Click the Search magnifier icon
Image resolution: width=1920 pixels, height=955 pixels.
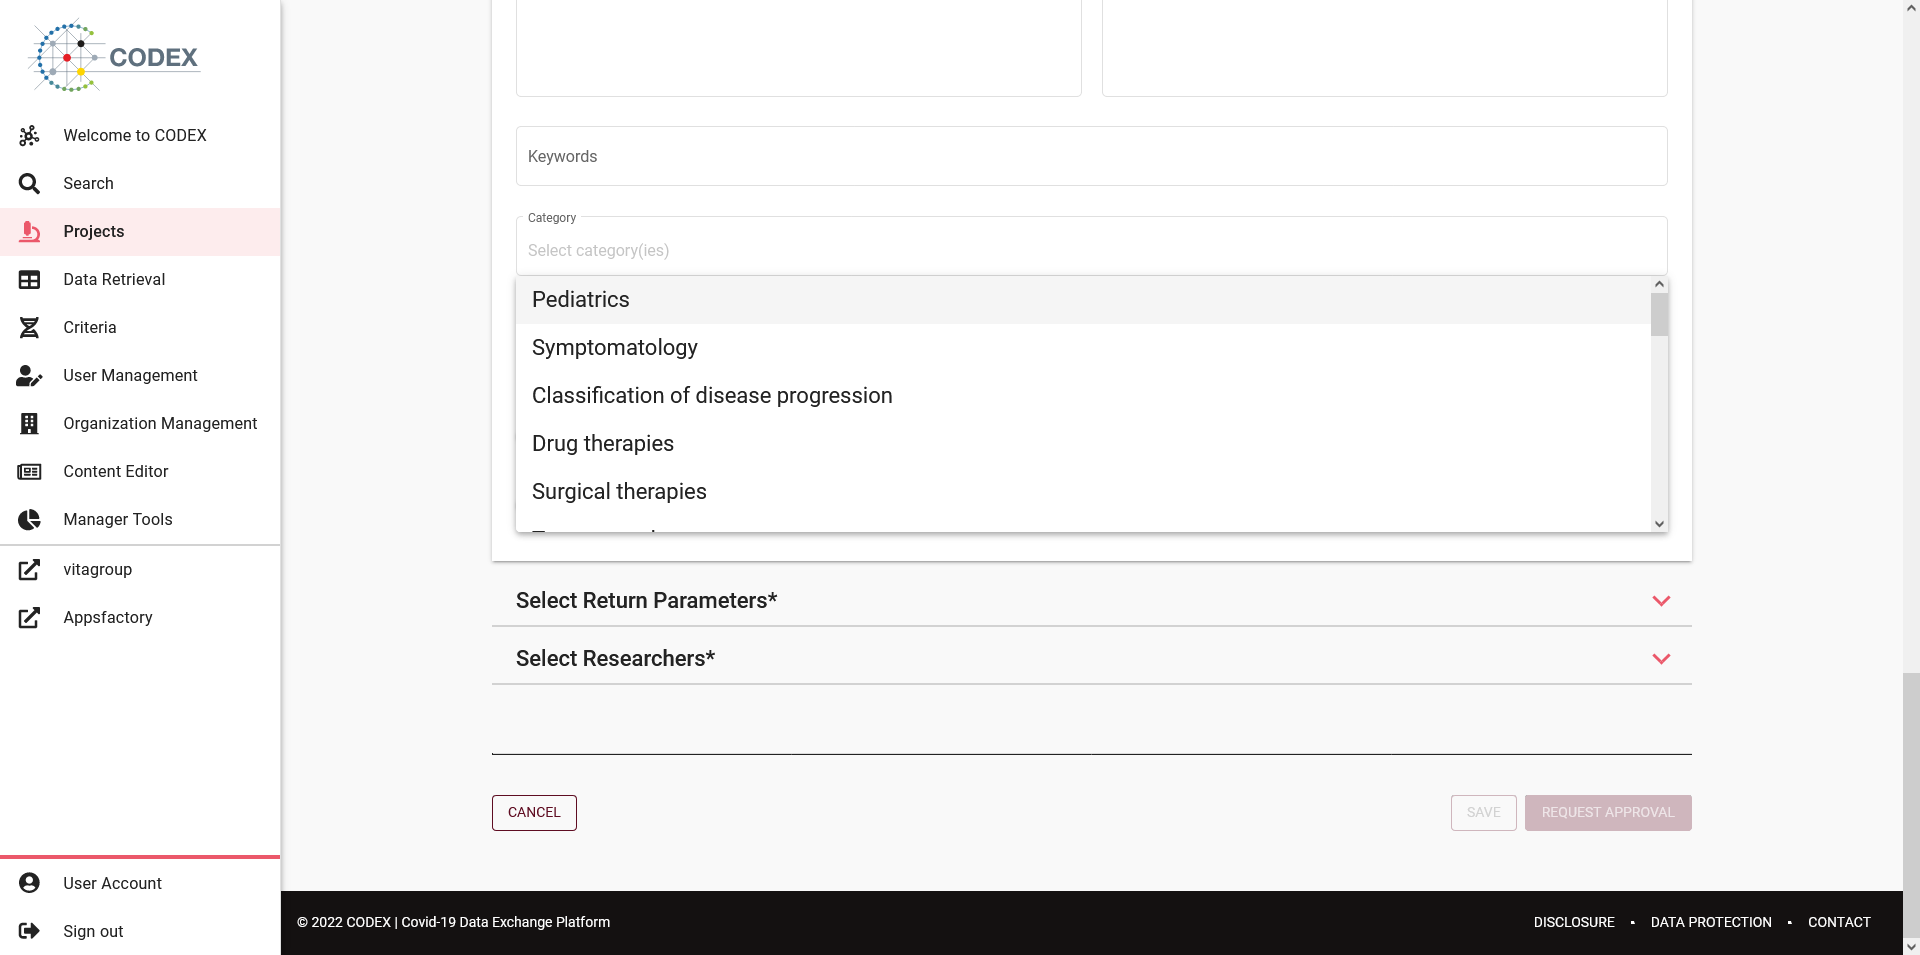coord(29,183)
